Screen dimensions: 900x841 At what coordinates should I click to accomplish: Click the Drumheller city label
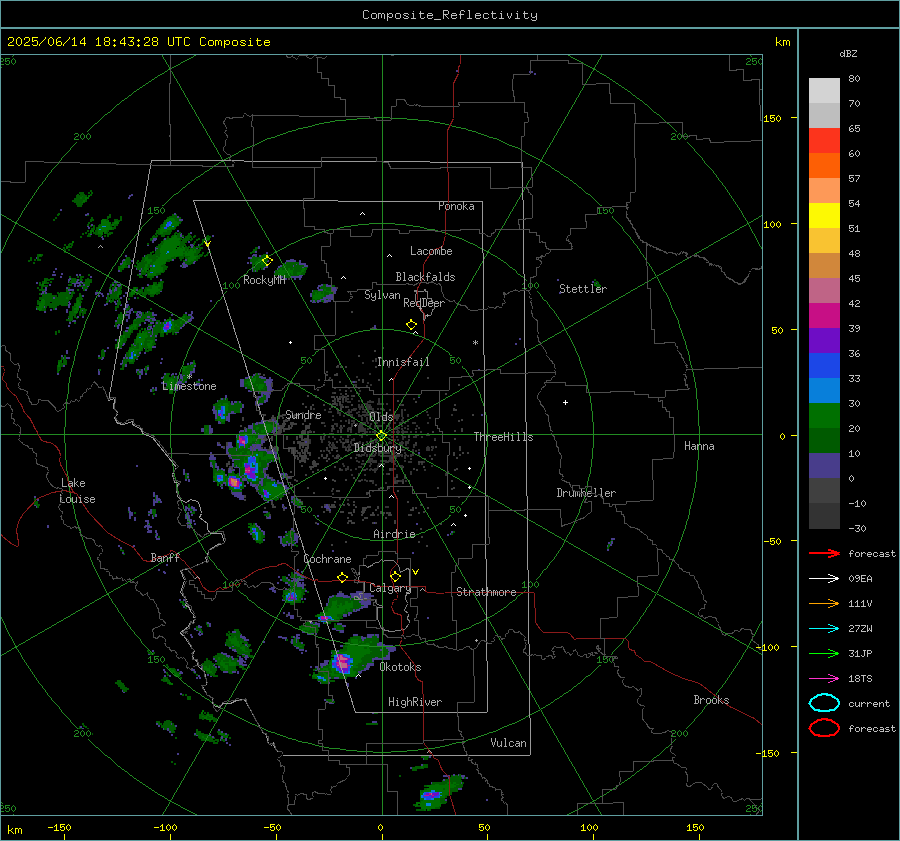(586, 493)
